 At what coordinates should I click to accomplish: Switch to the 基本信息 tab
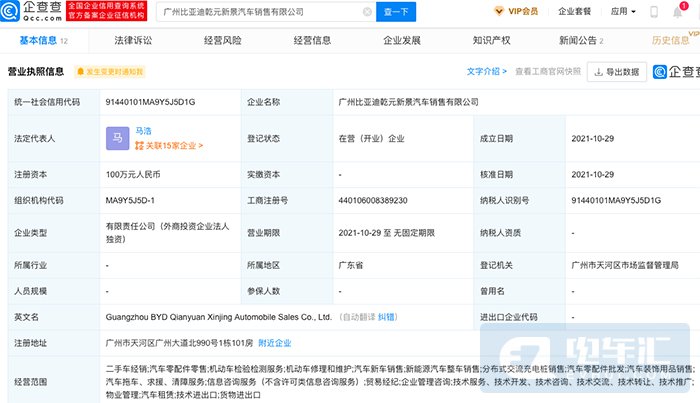pos(43,41)
